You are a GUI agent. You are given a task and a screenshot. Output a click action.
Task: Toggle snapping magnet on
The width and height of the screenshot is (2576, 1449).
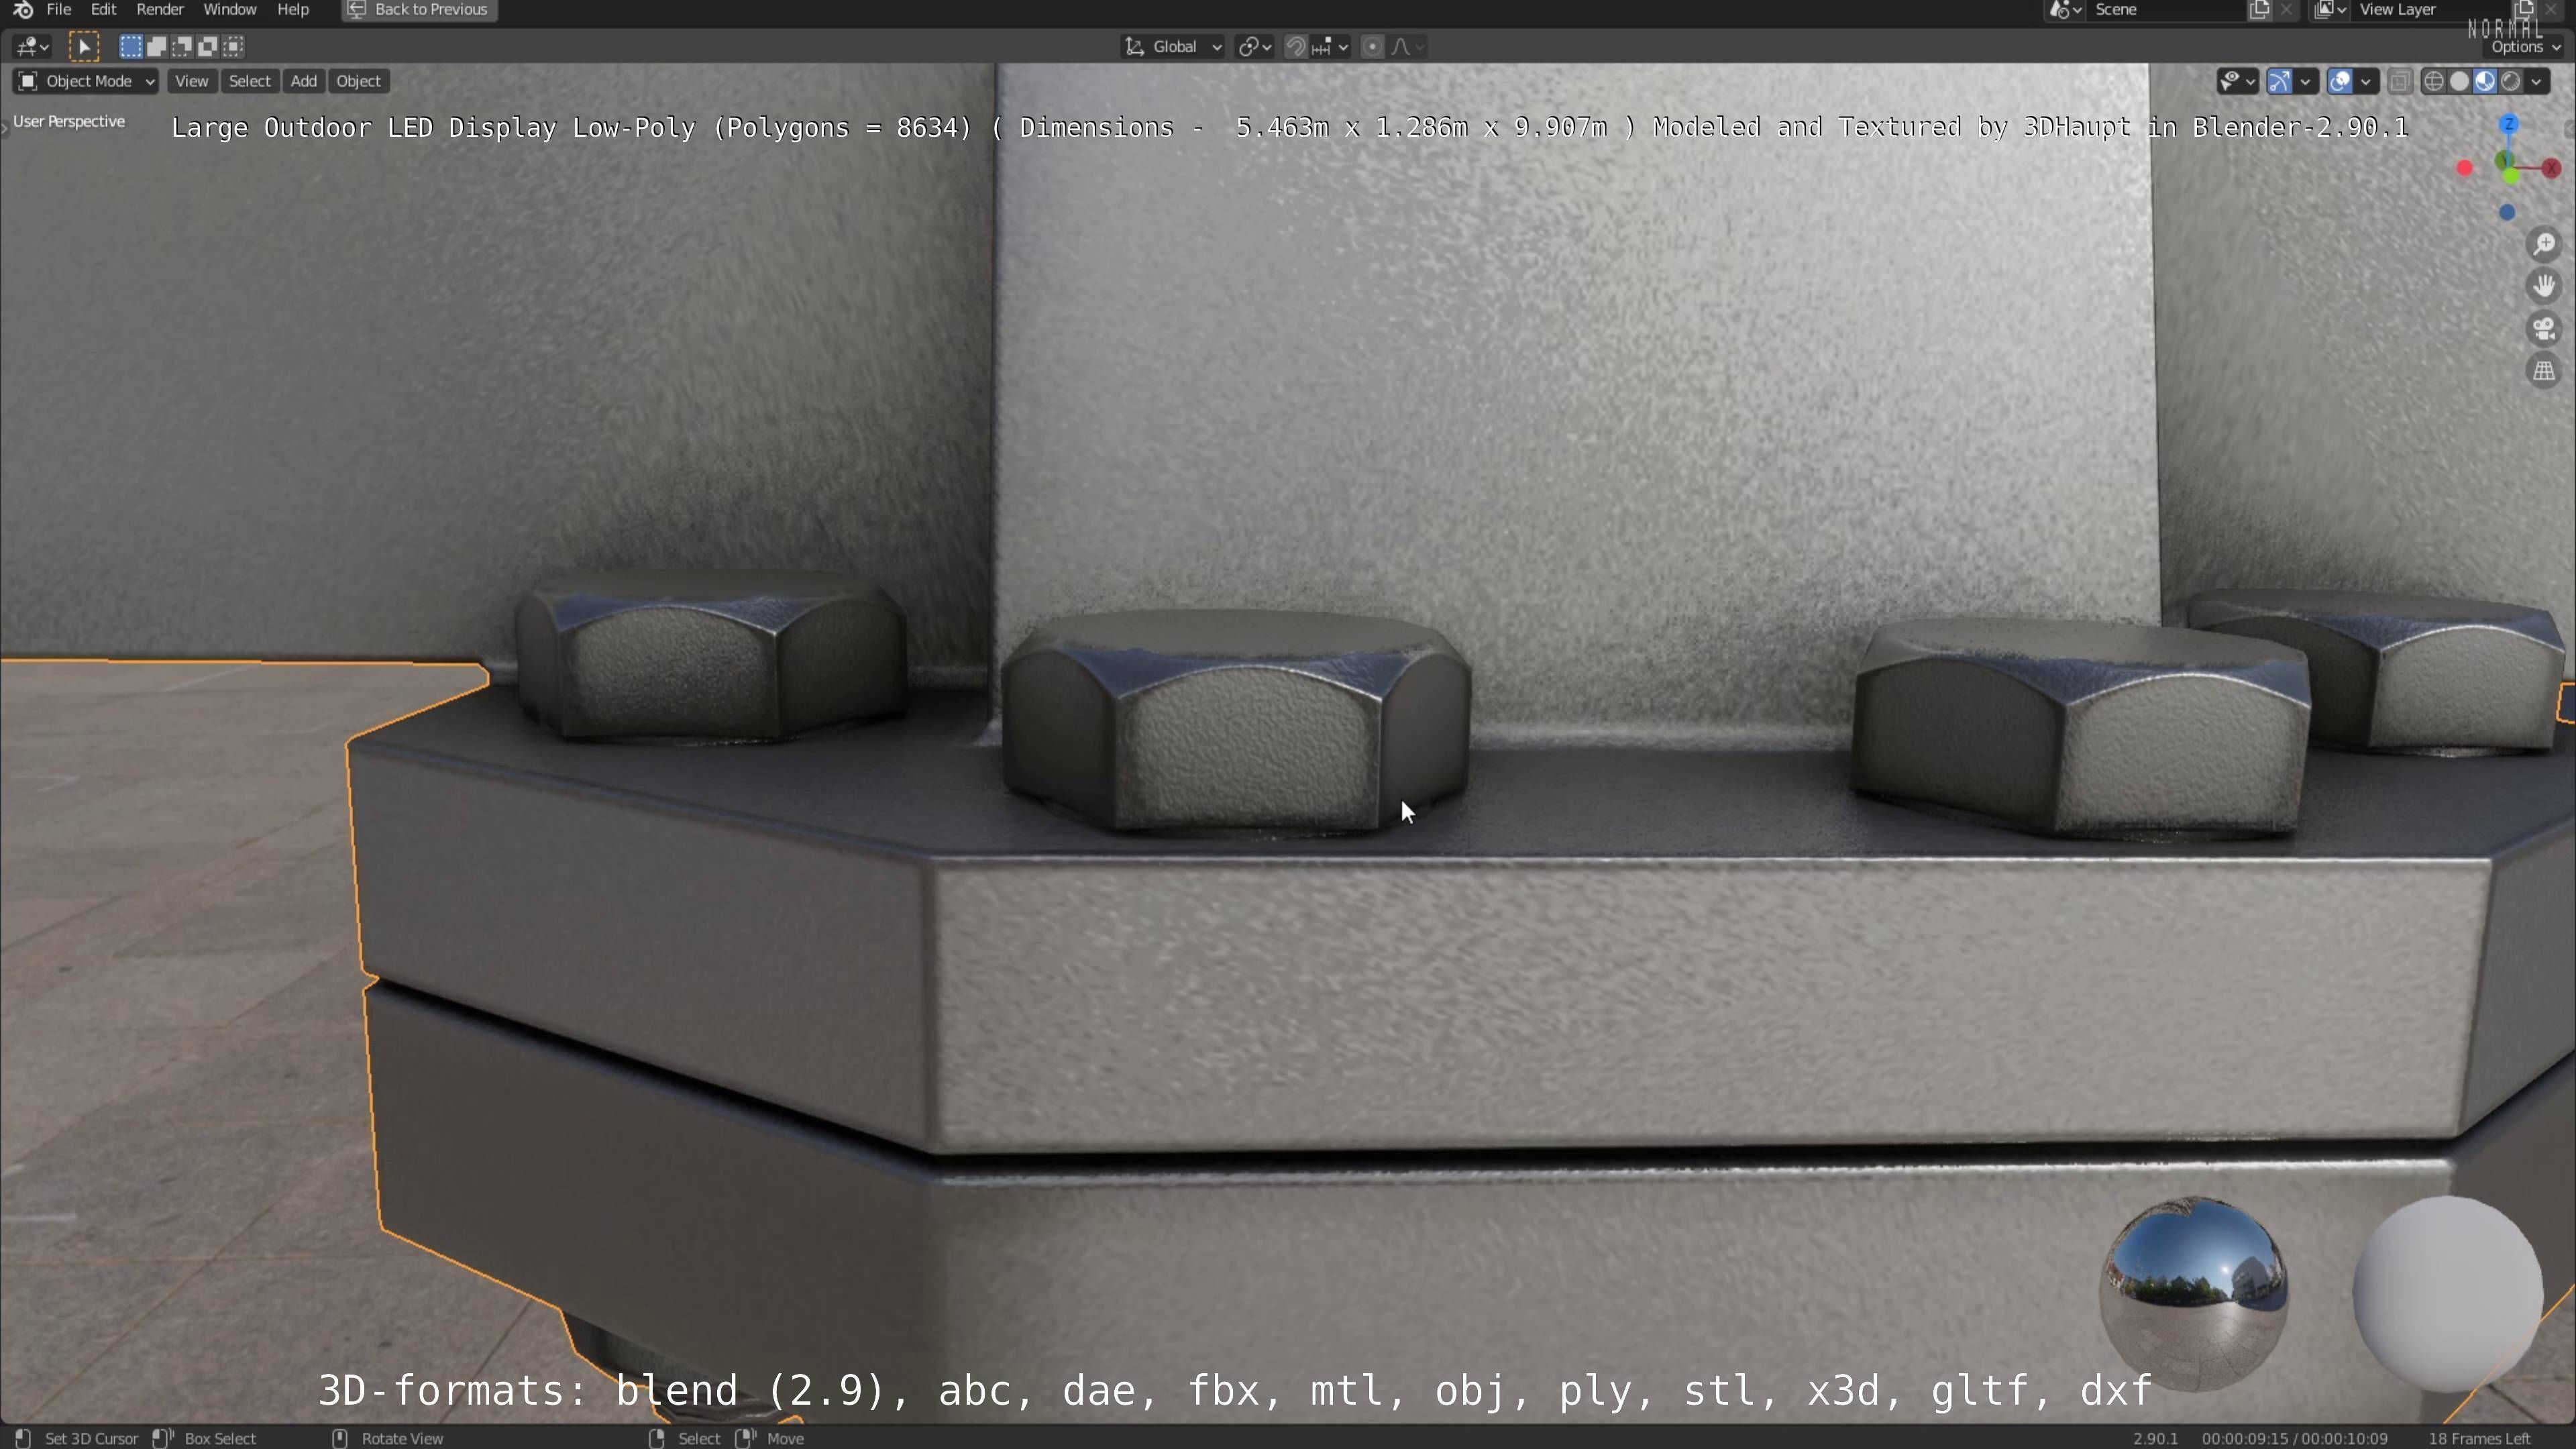click(1295, 46)
